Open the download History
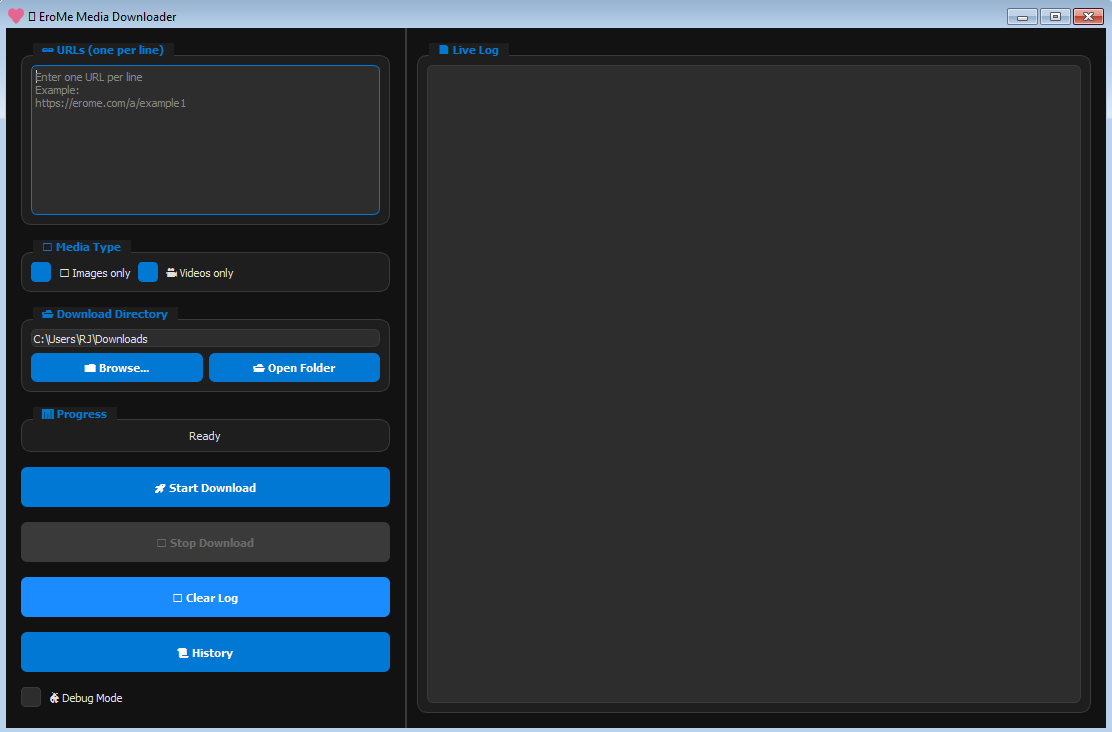This screenshot has width=1112, height=732. point(206,653)
